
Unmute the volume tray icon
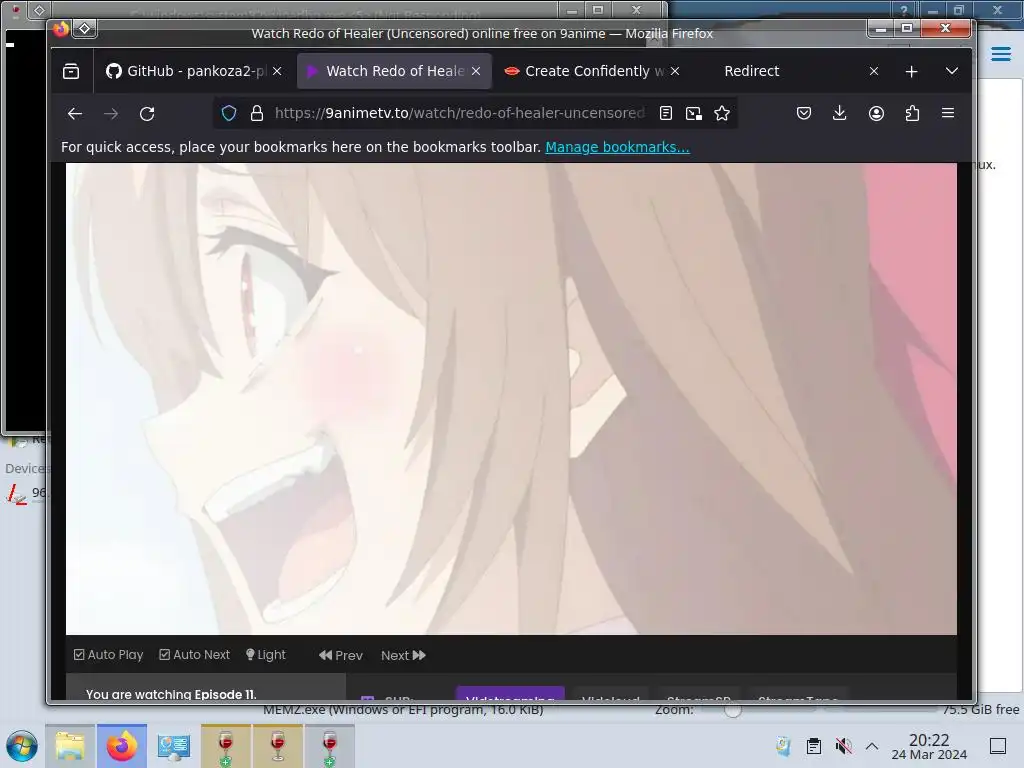(x=844, y=746)
